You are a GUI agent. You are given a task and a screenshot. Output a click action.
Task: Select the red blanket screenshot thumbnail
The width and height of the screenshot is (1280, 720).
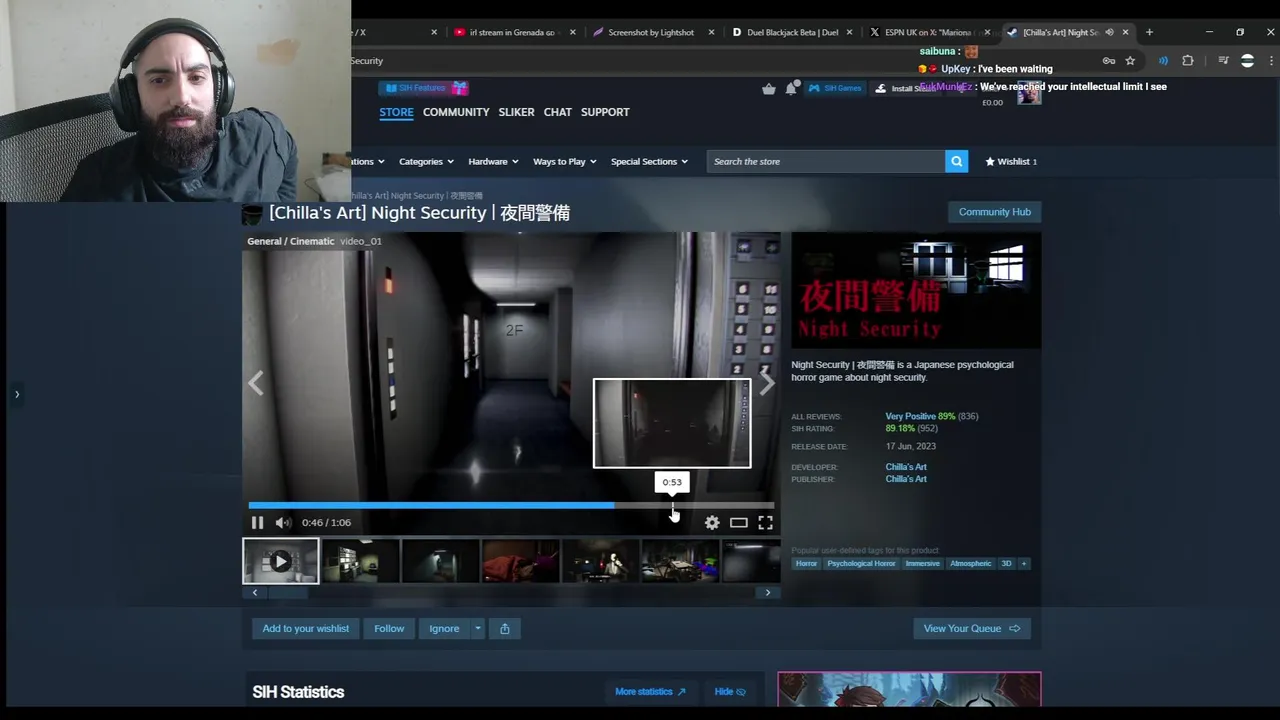(520, 561)
